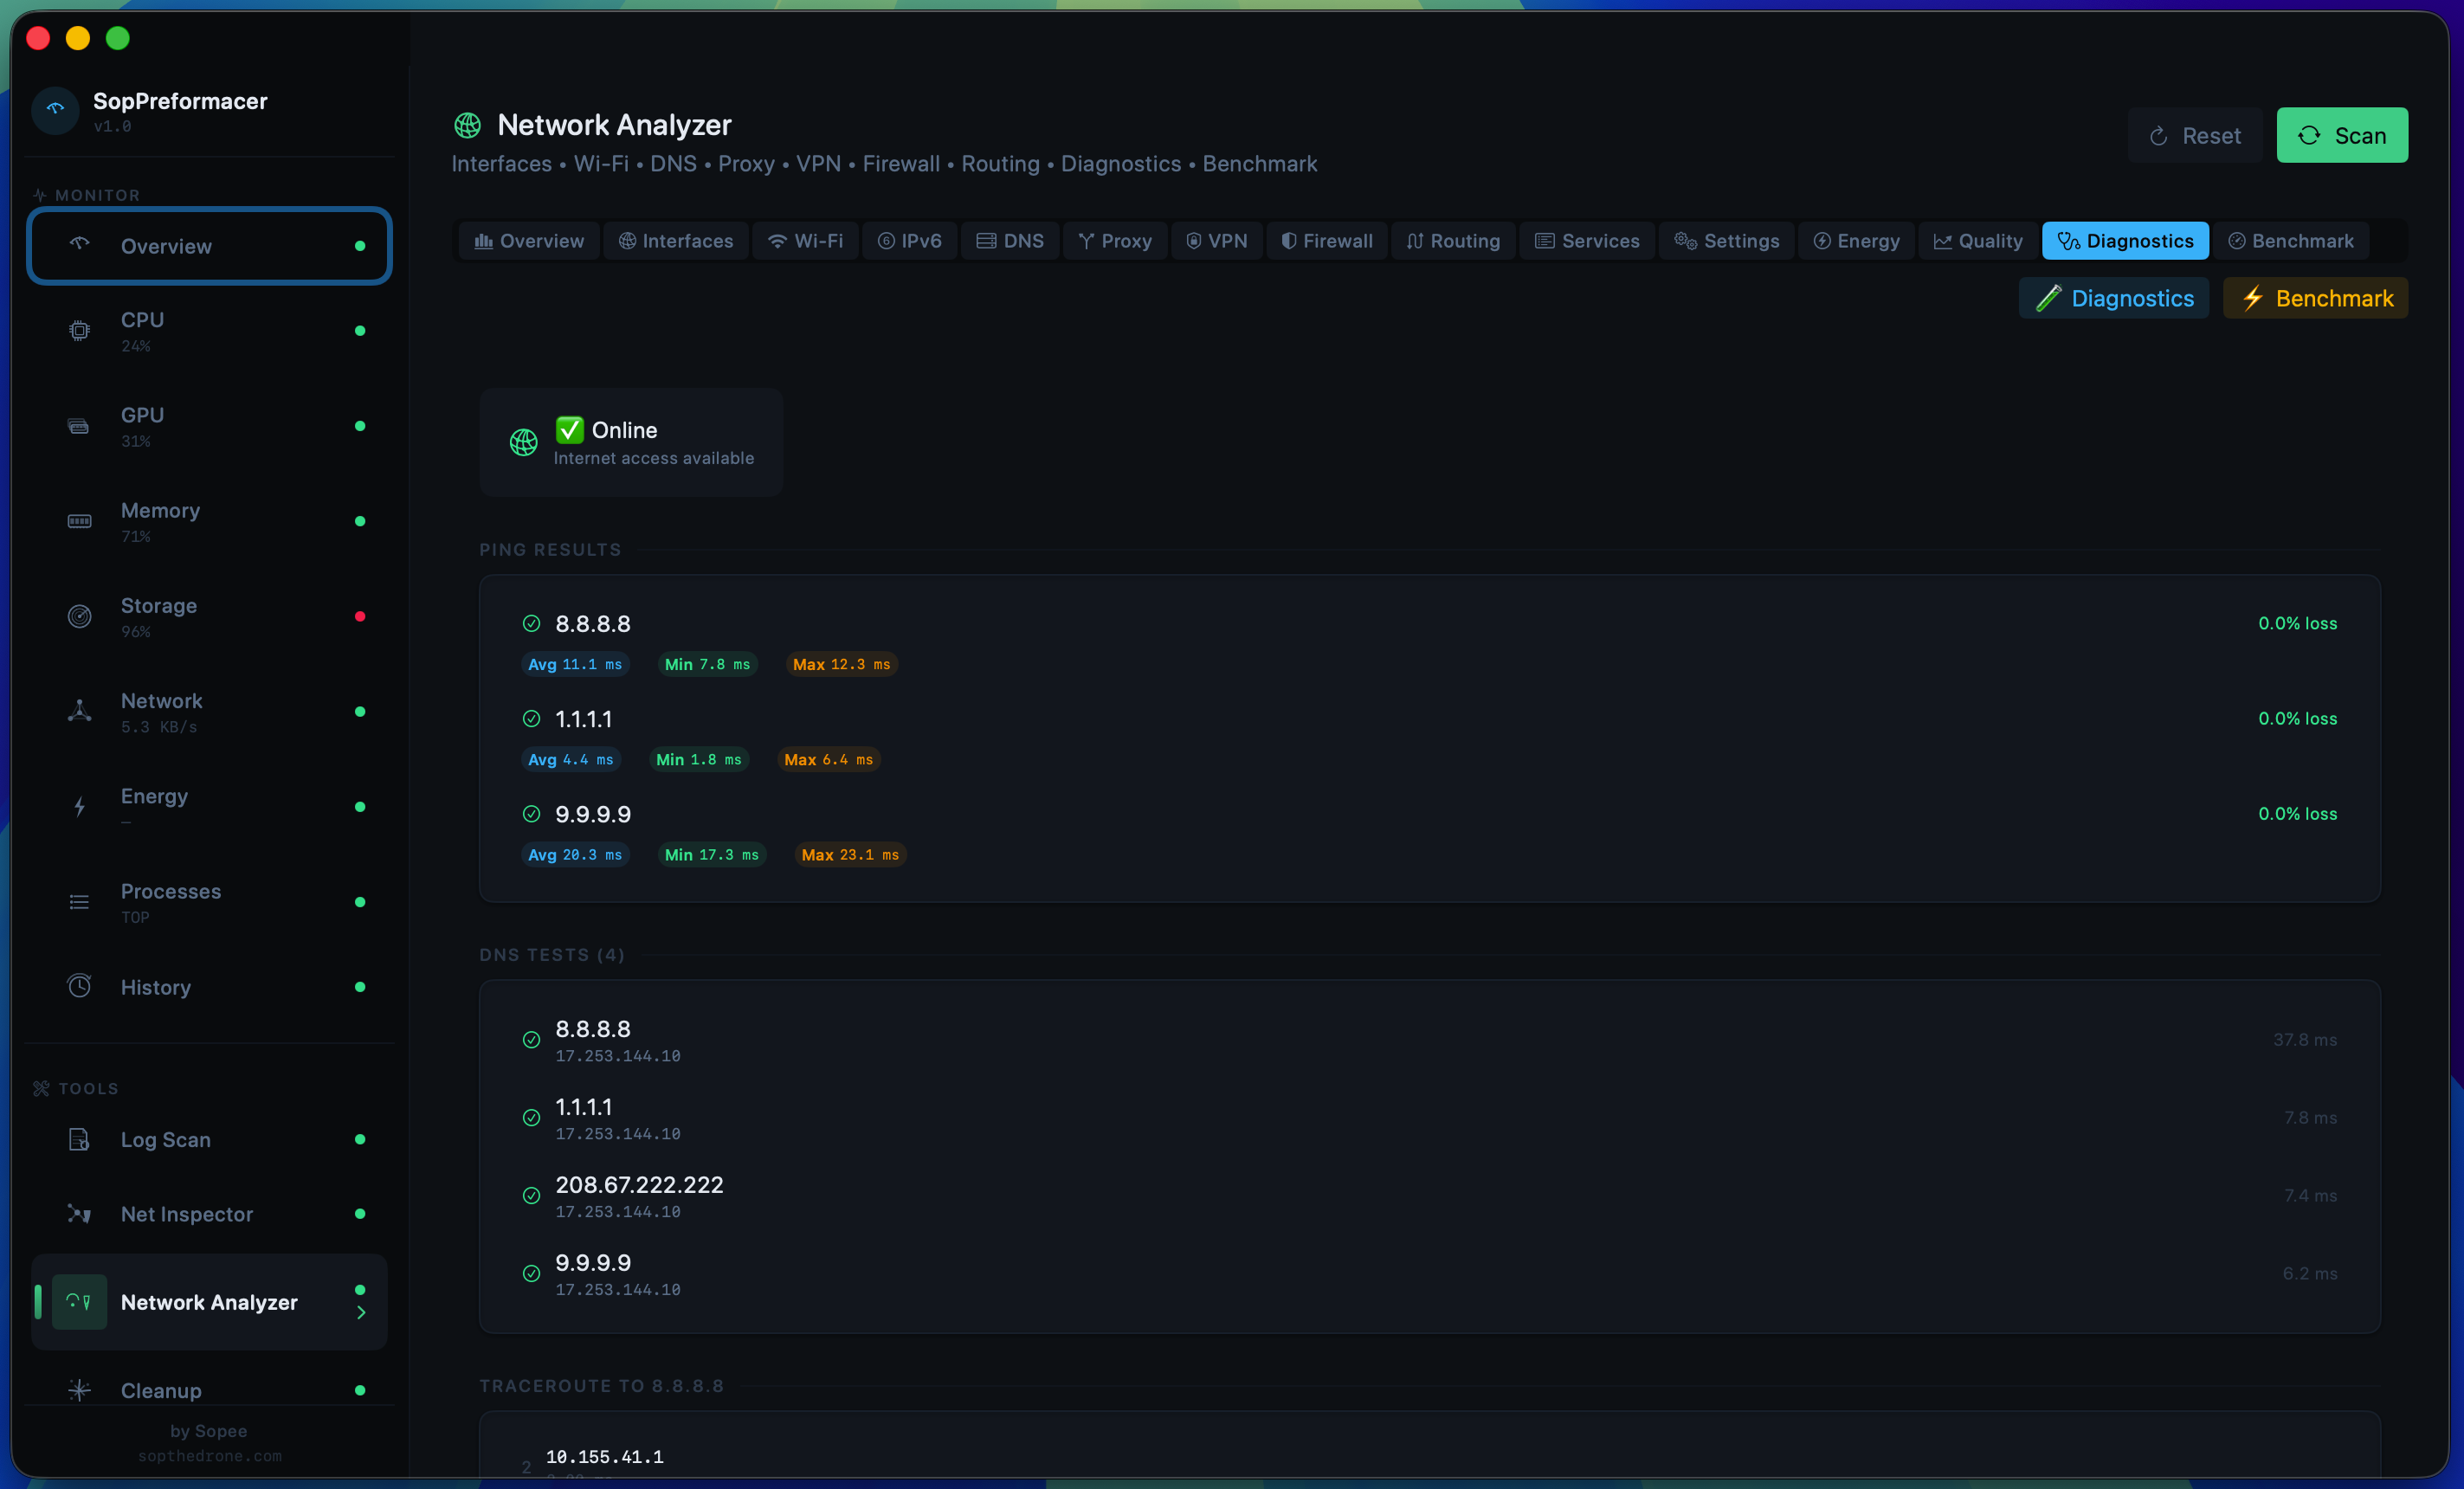Switch to the Firewall tab

coord(1326,240)
